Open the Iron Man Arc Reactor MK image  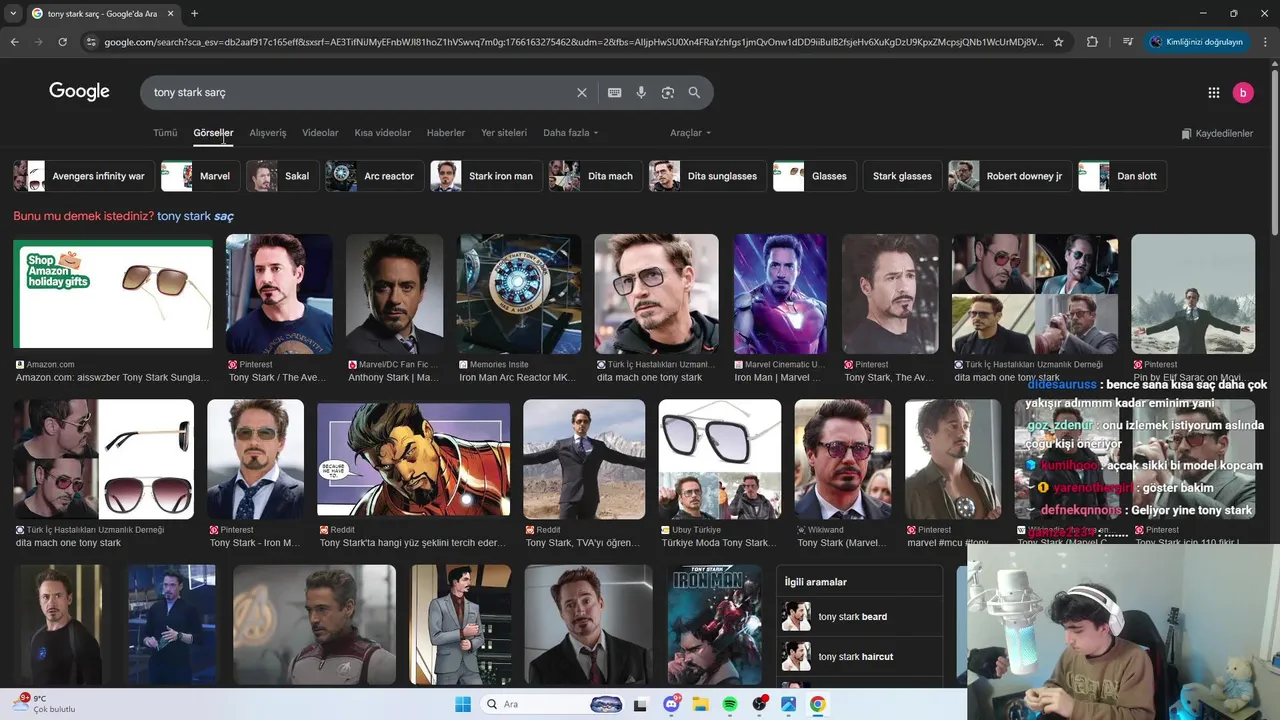519,294
